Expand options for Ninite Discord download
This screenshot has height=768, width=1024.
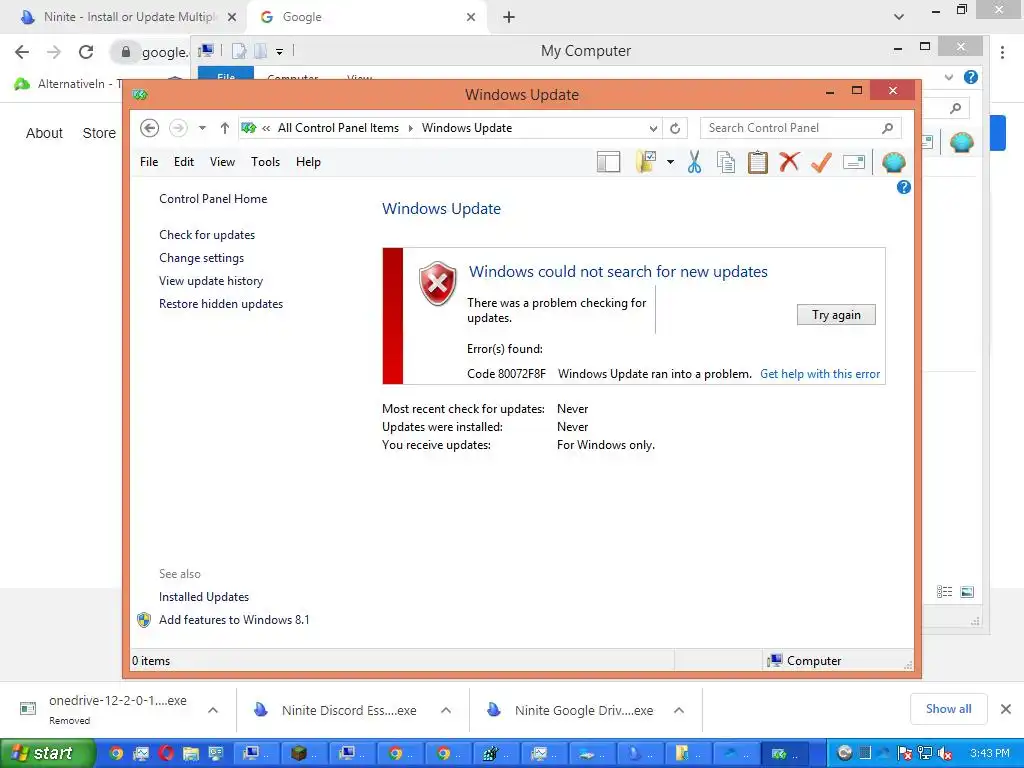pos(446,710)
